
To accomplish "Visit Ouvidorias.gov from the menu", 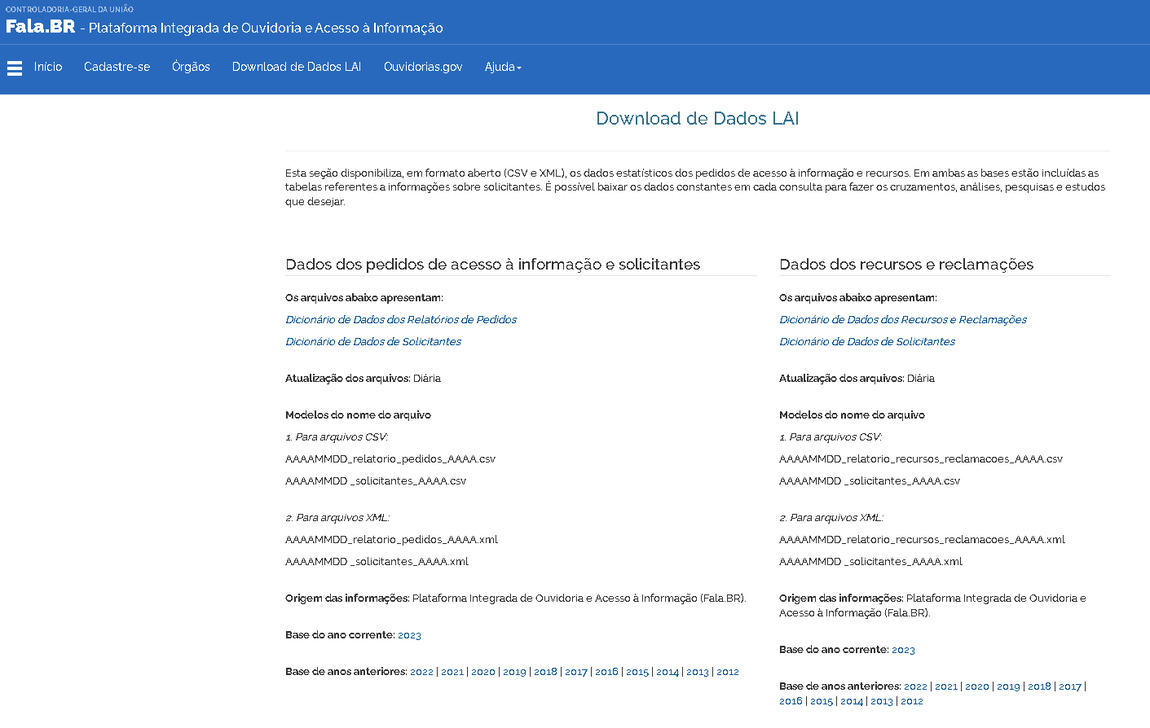I will [x=422, y=67].
